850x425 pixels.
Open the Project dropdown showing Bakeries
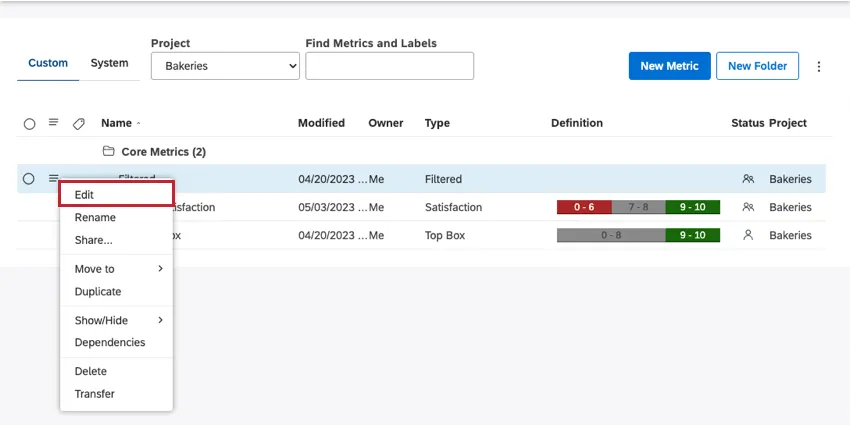point(225,66)
